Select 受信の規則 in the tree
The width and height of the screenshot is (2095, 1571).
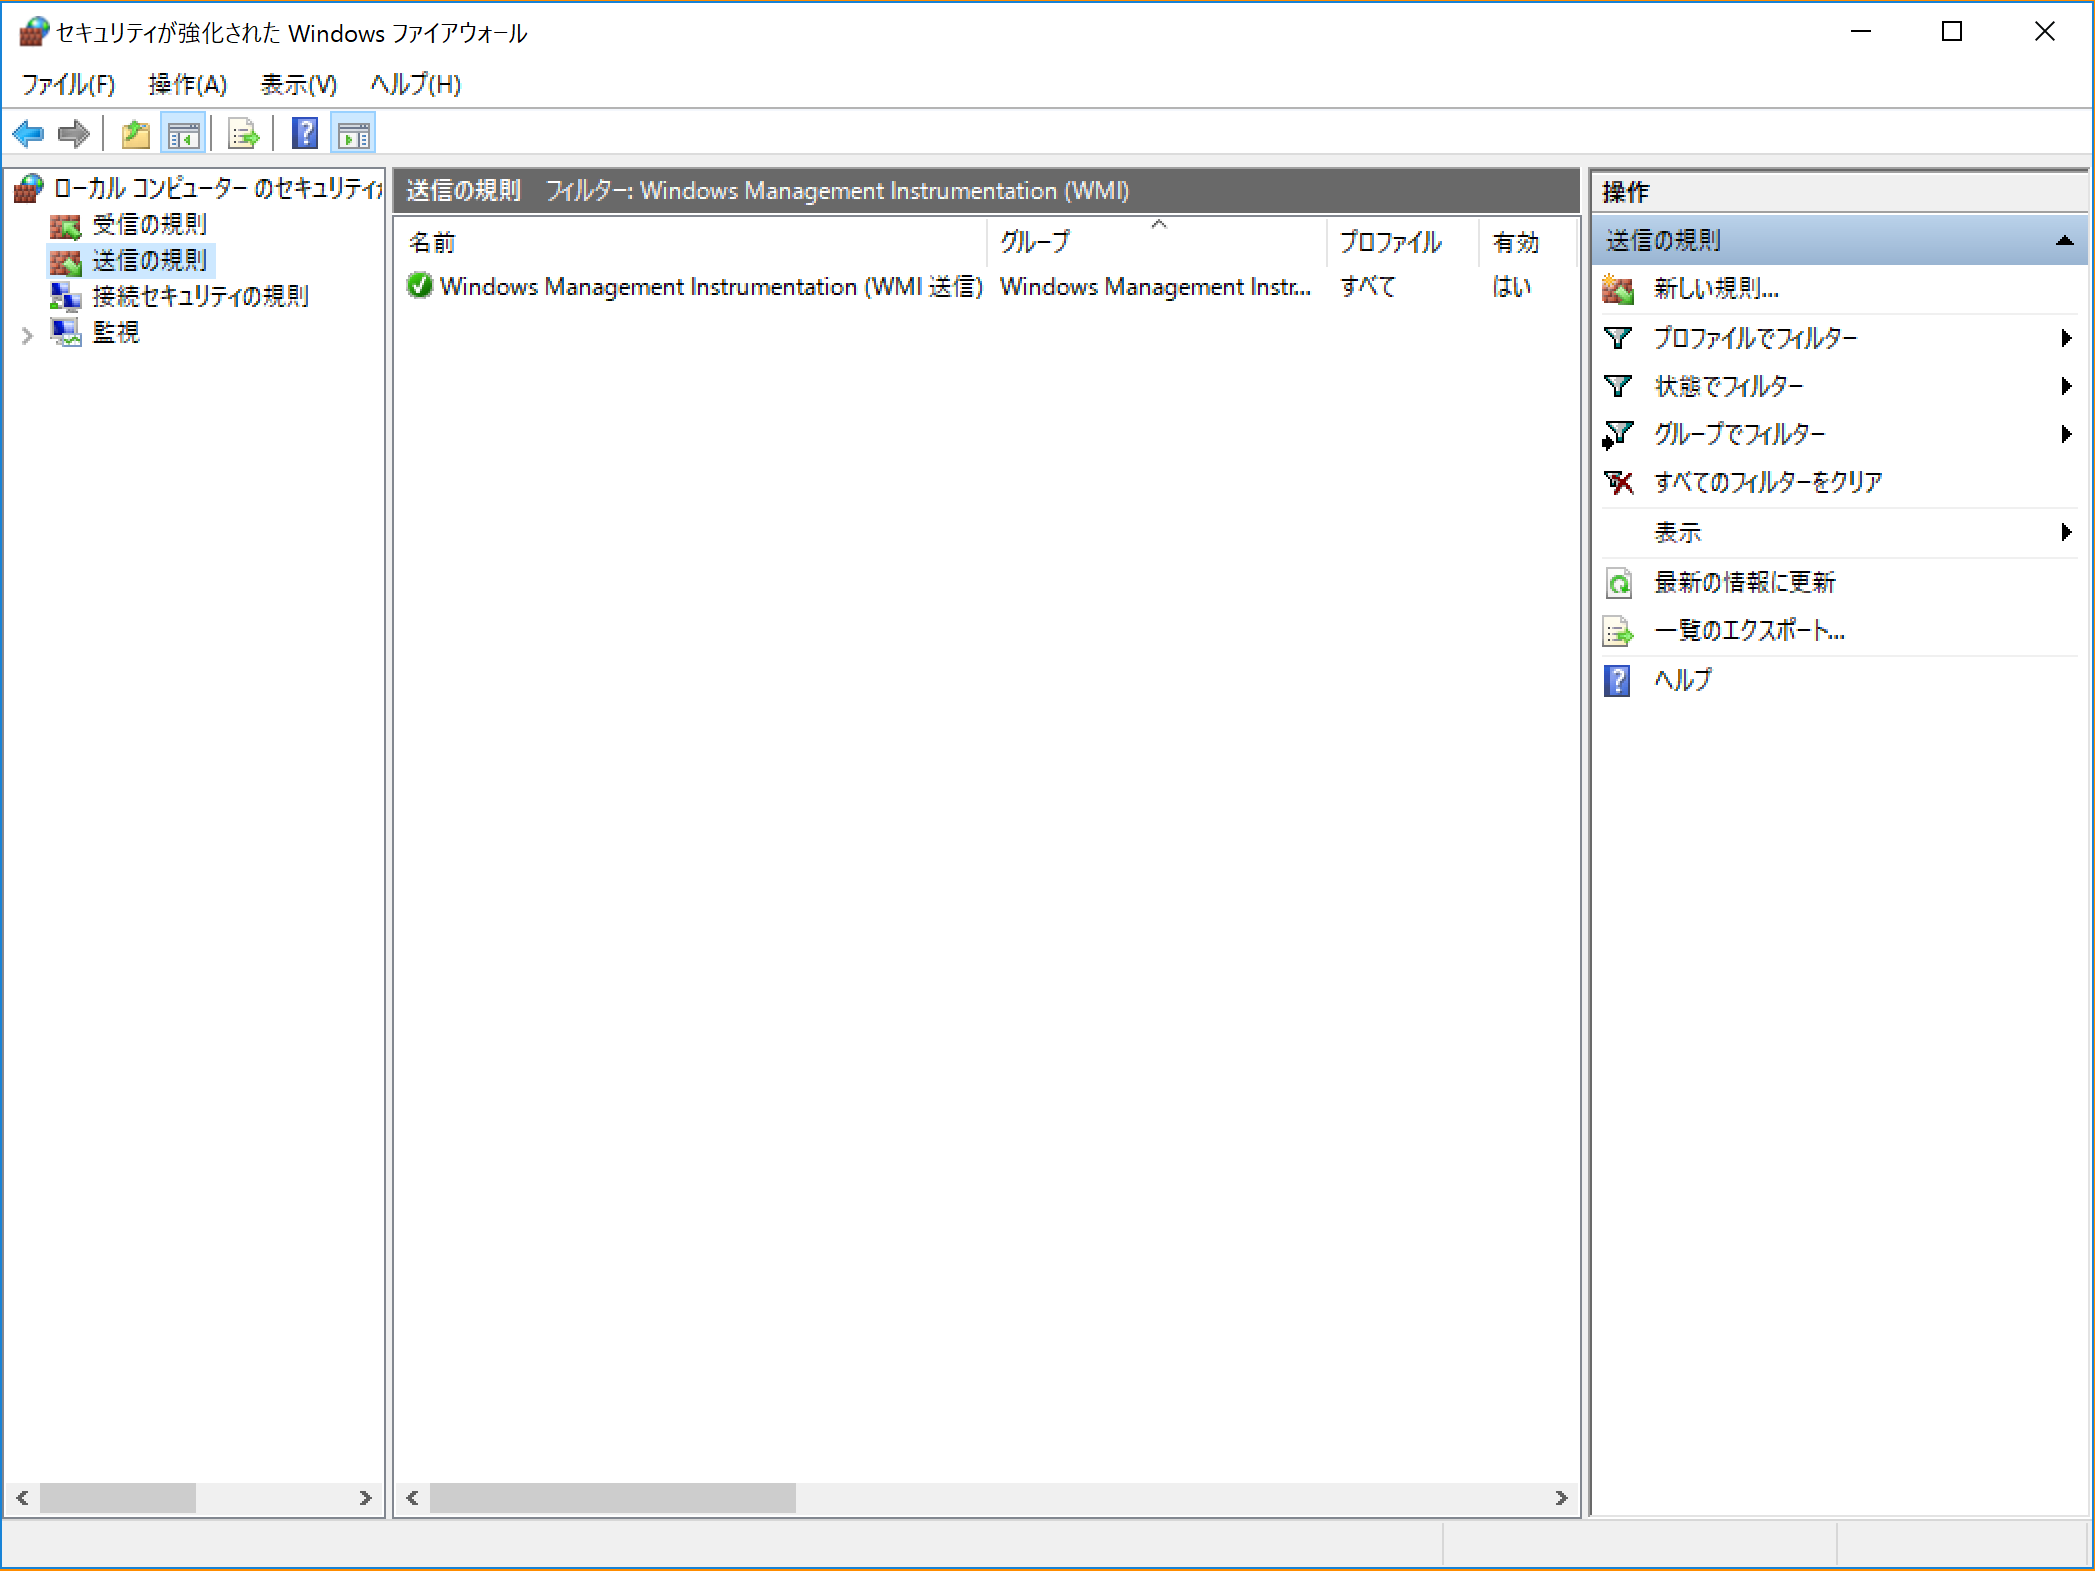click(x=149, y=224)
